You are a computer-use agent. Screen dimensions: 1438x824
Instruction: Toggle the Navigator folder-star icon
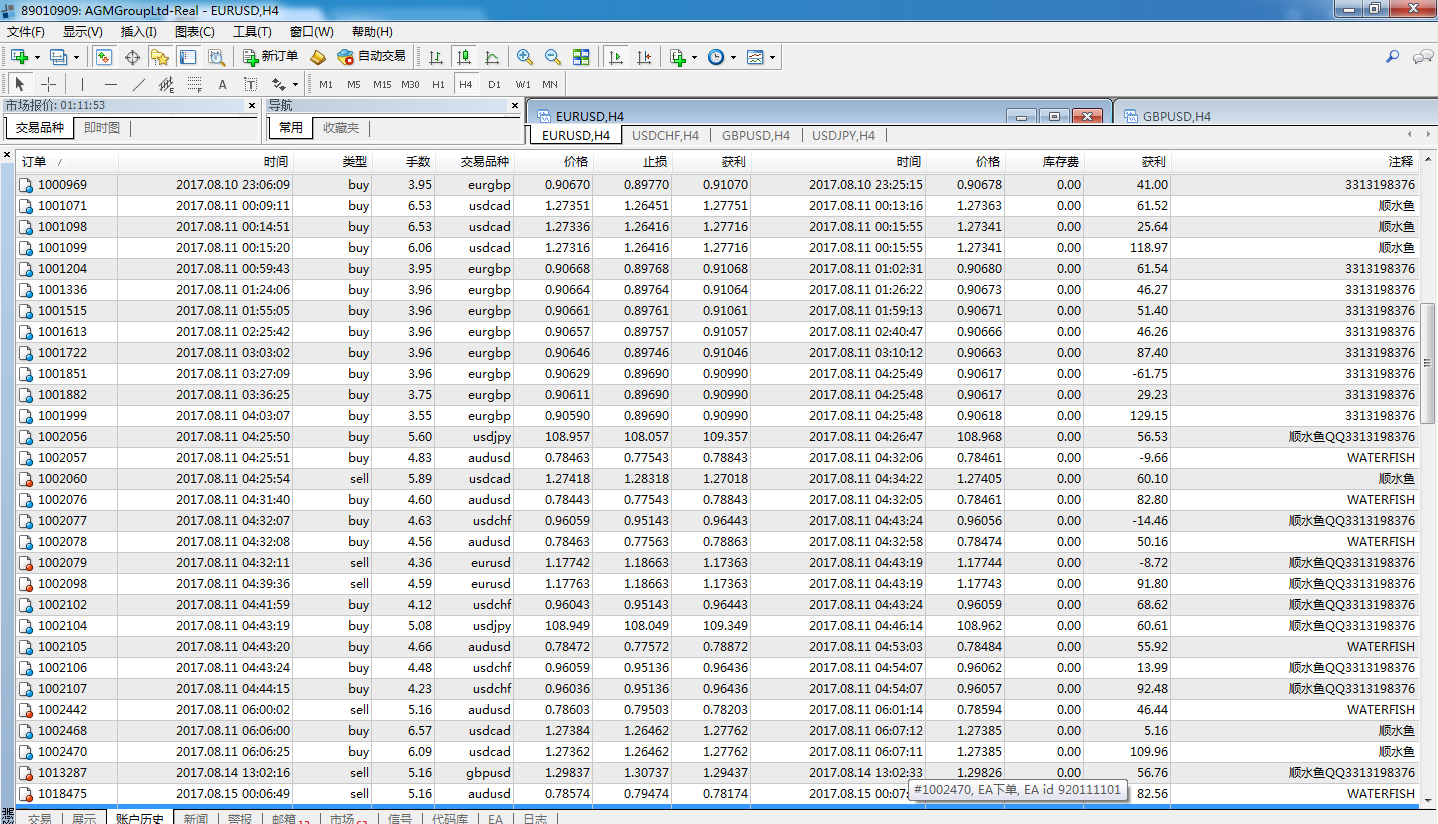pos(160,57)
